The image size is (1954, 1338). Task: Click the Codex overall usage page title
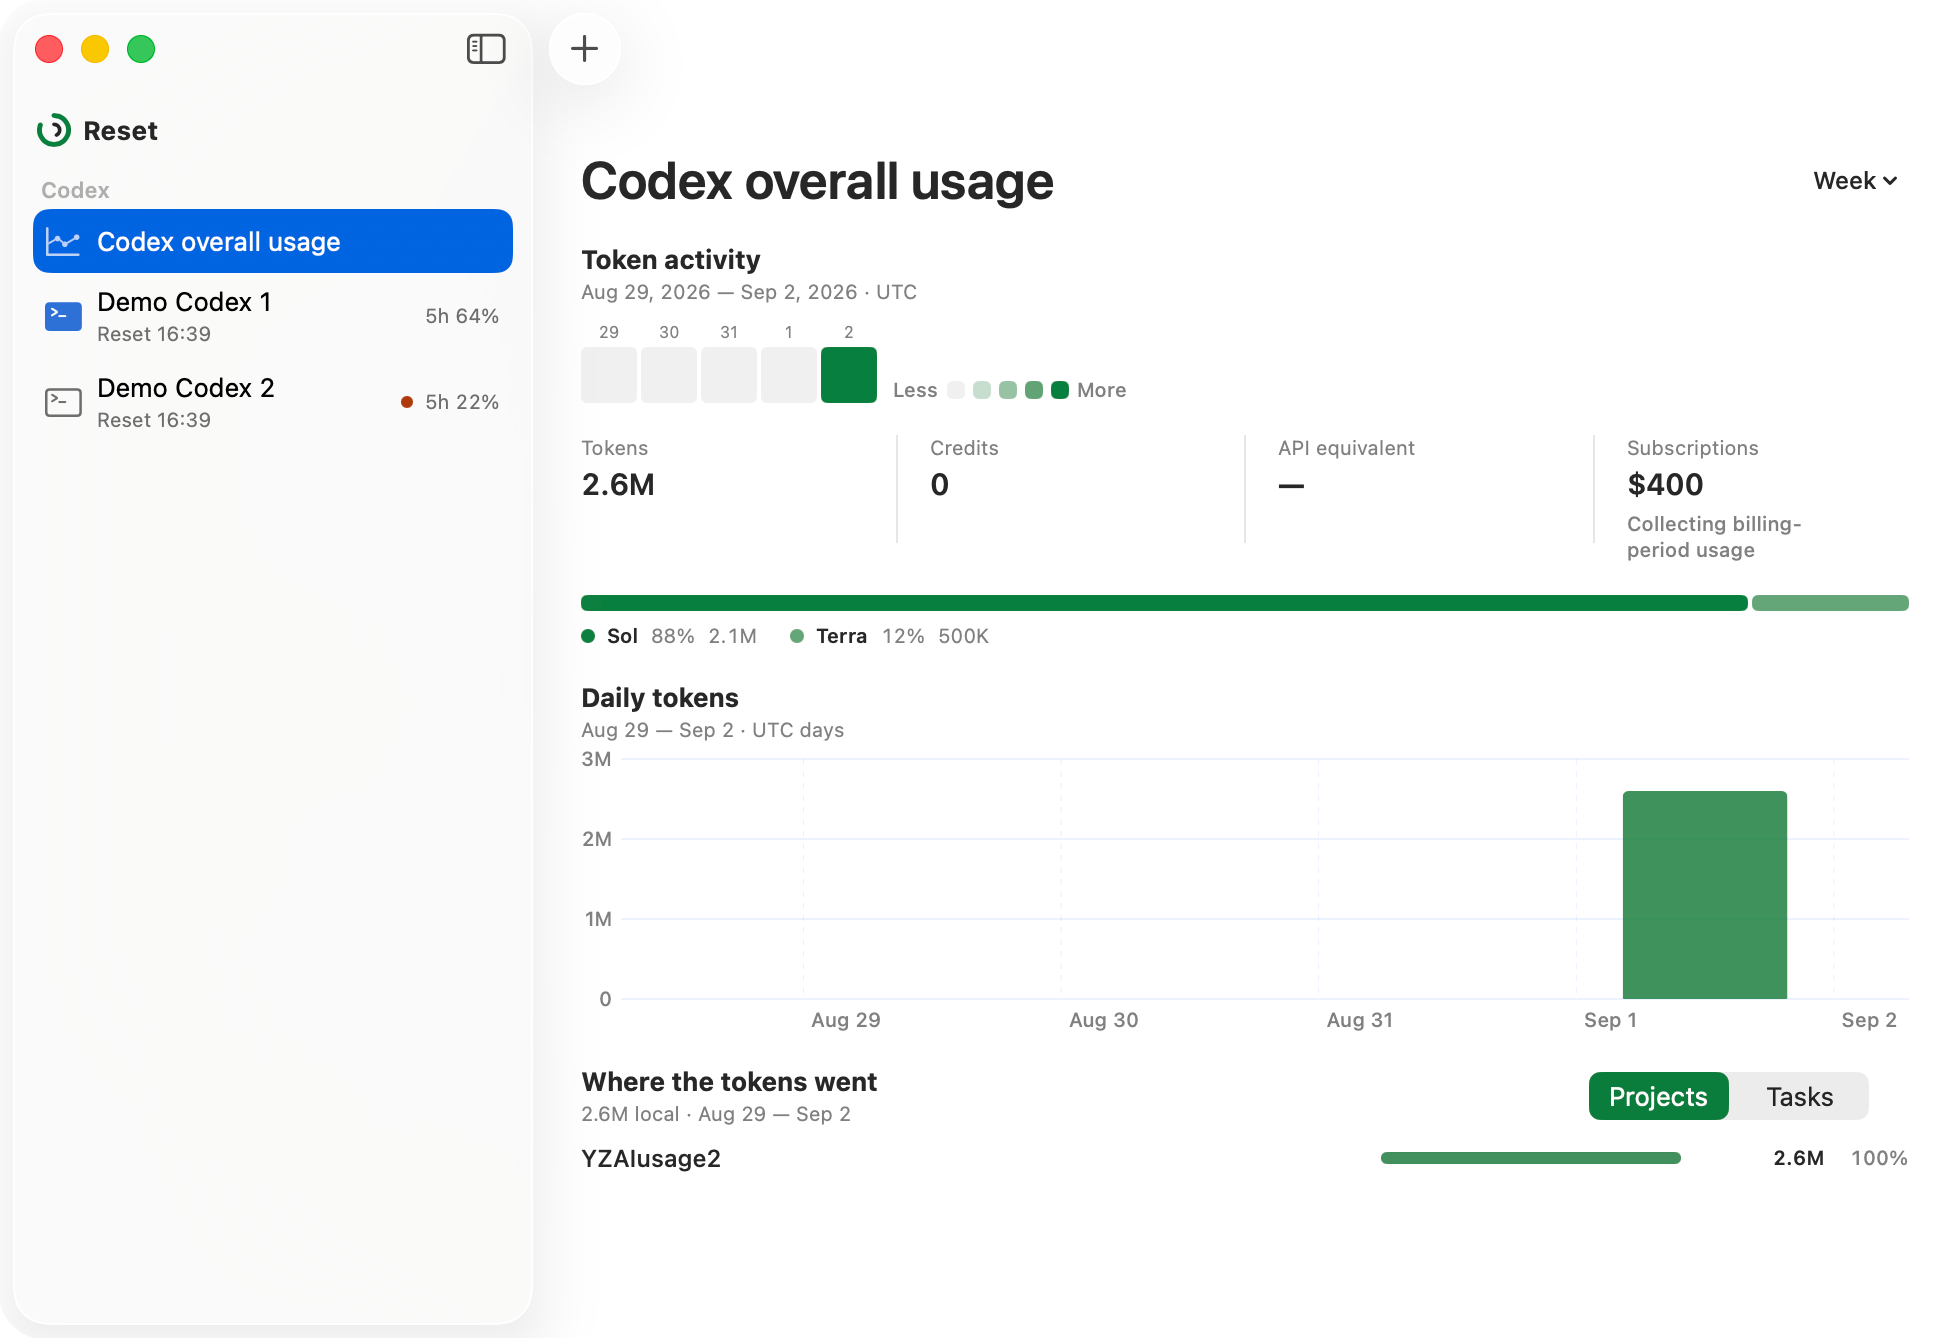pyautogui.click(x=817, y=182)
